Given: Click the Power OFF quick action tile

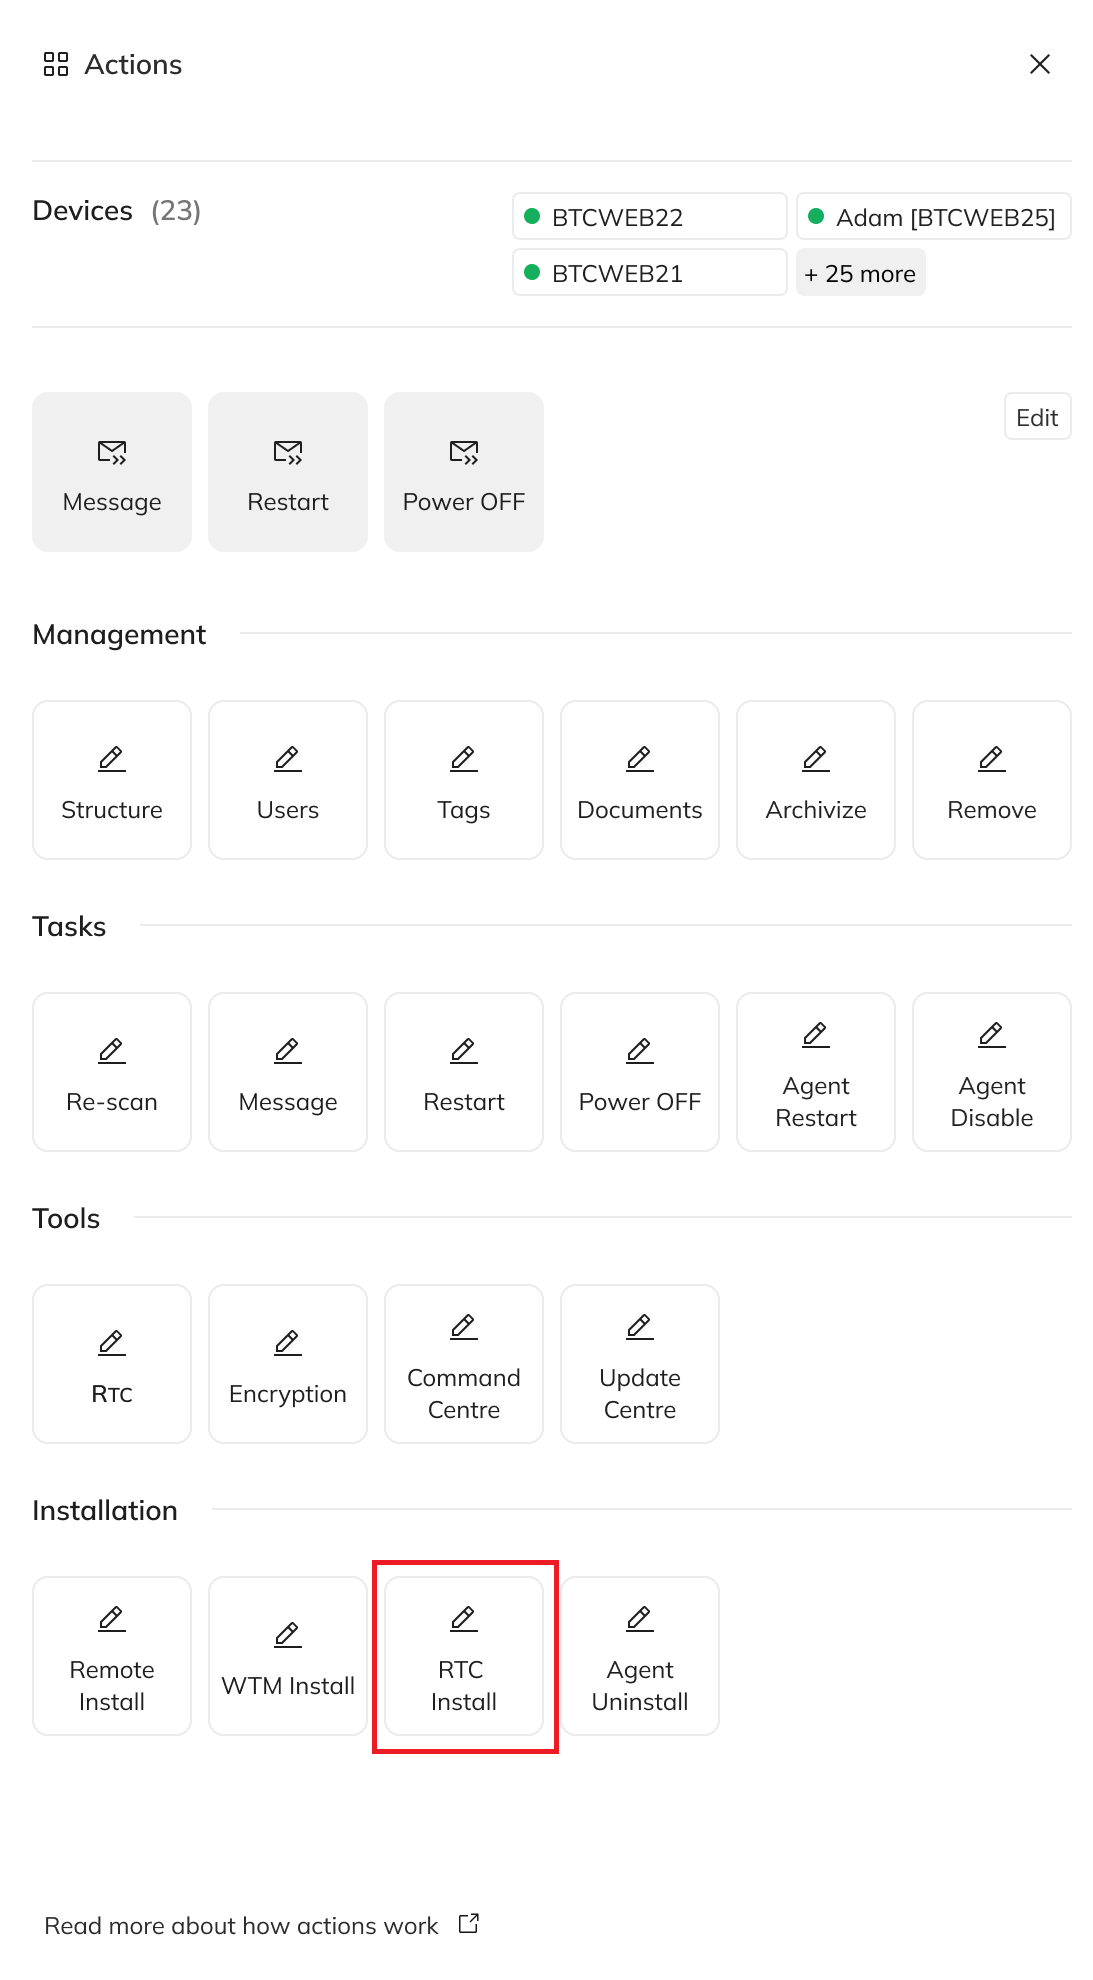Looking at the screenshot, I should click(x=464, y=472).
